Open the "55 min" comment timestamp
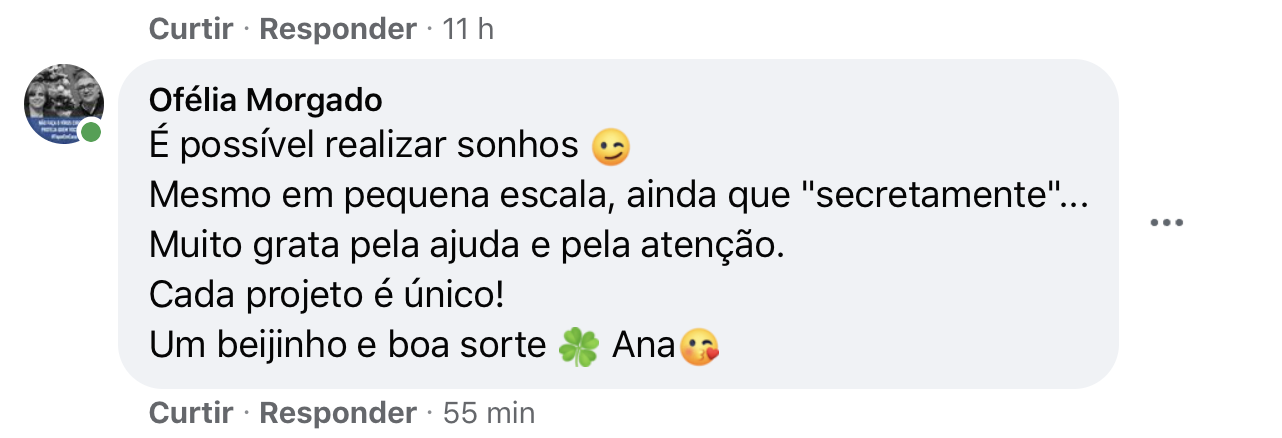 [x=489, y=412]
